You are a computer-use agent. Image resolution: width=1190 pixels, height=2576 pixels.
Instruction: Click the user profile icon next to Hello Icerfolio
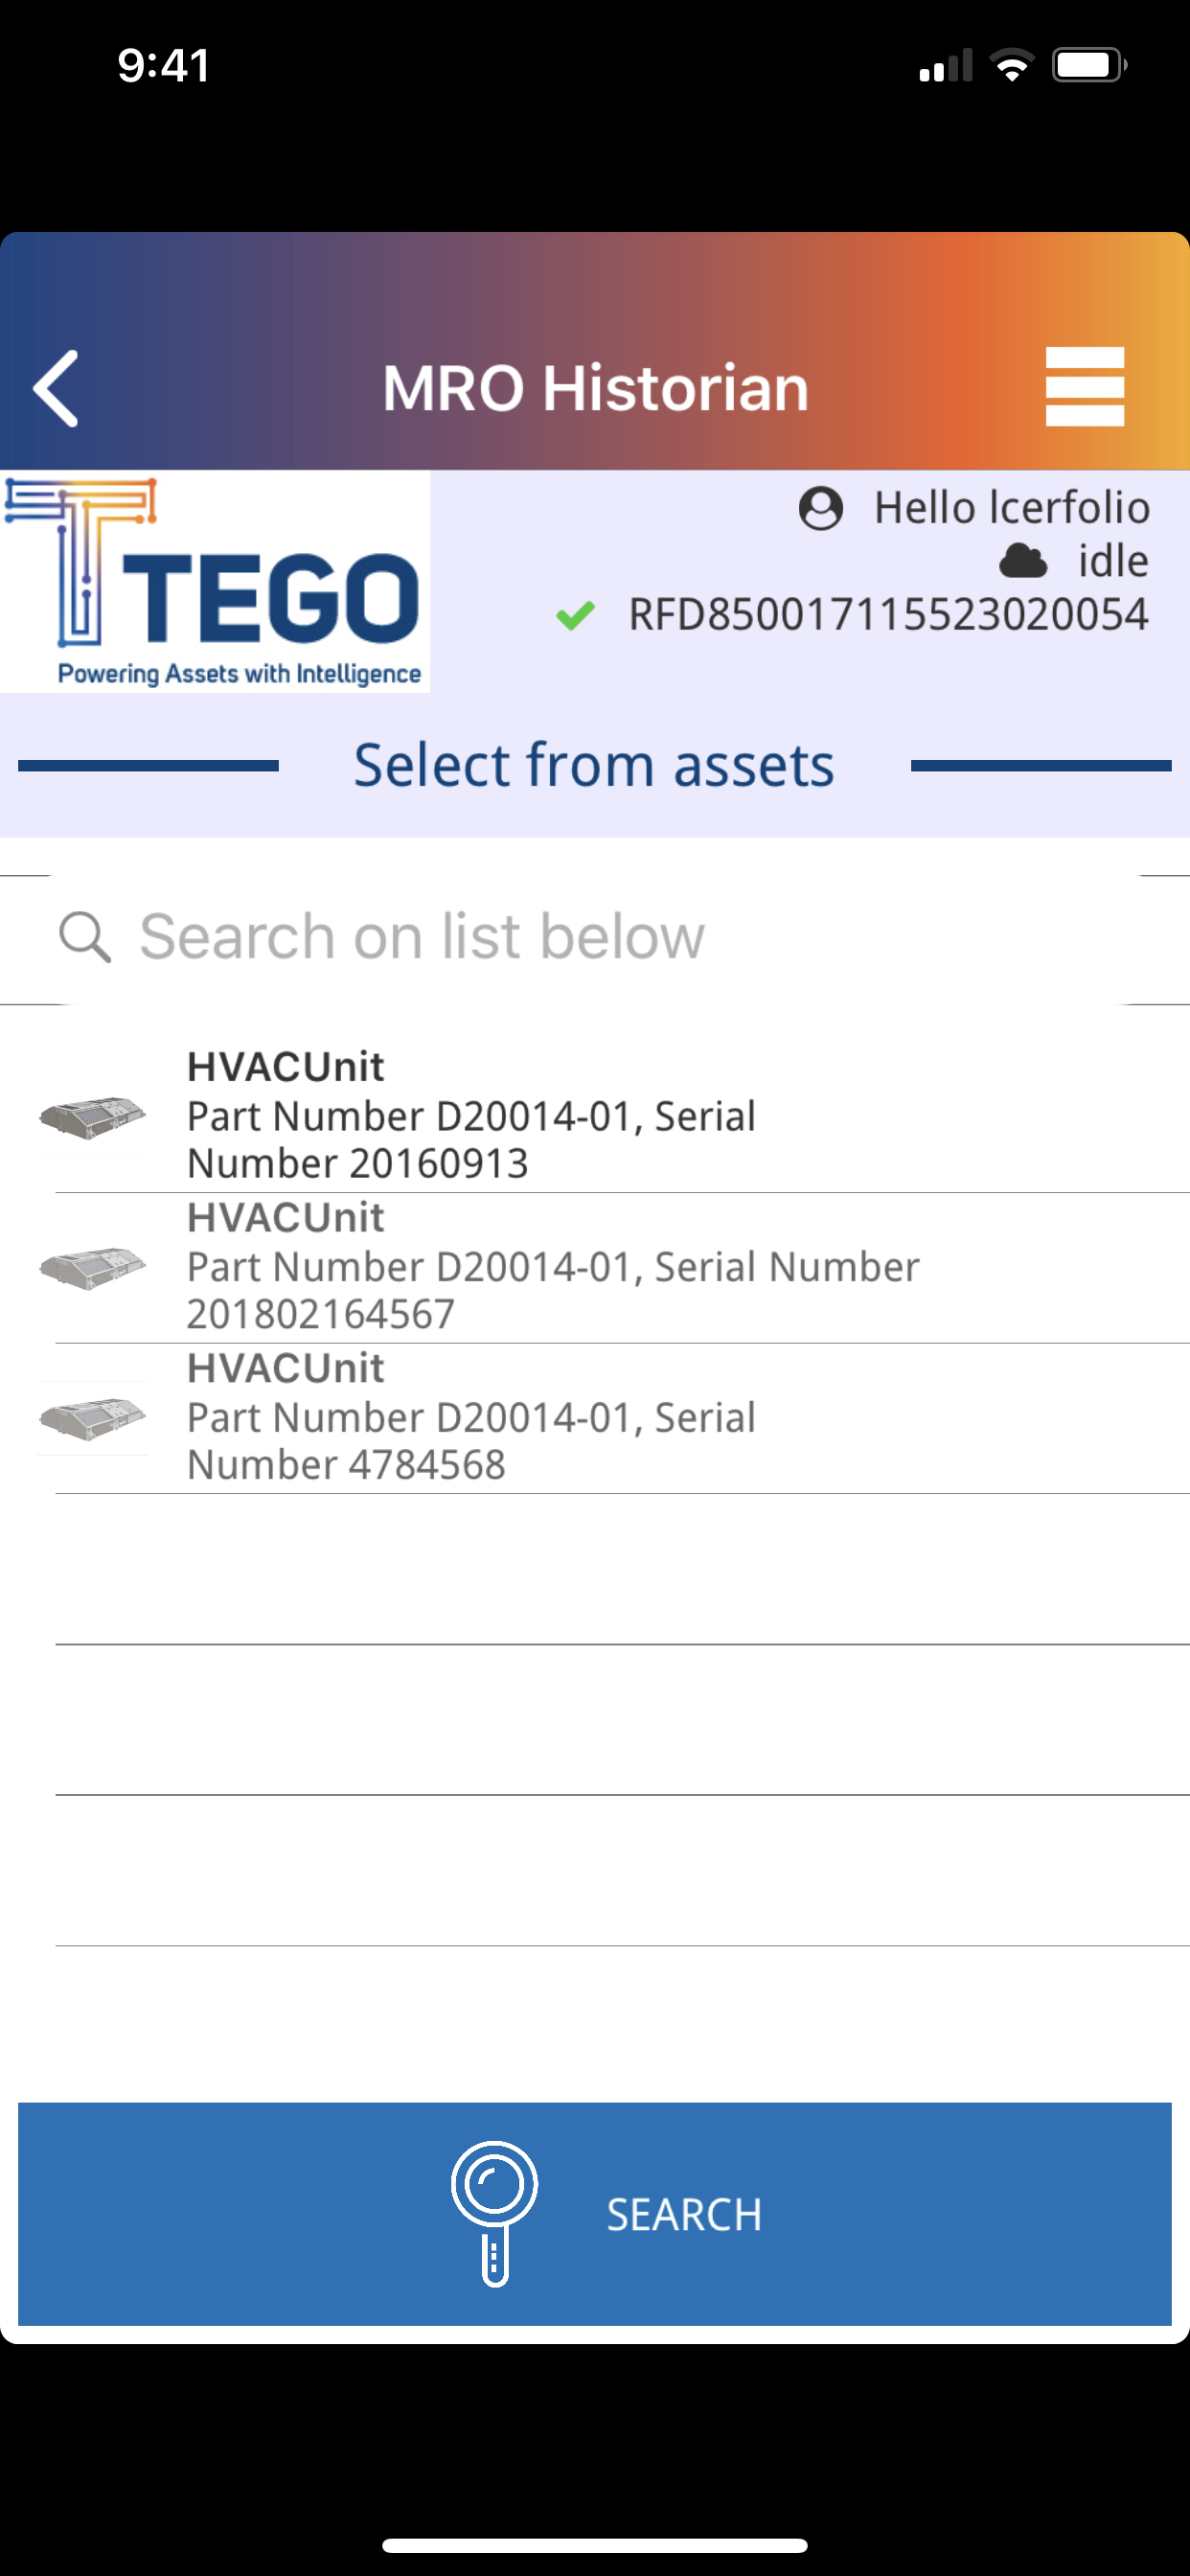click(822, 508)
